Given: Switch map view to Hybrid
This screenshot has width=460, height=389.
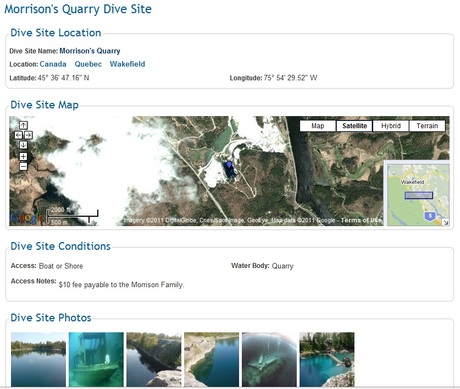Looking at the screenshot, I should point(391,126).
